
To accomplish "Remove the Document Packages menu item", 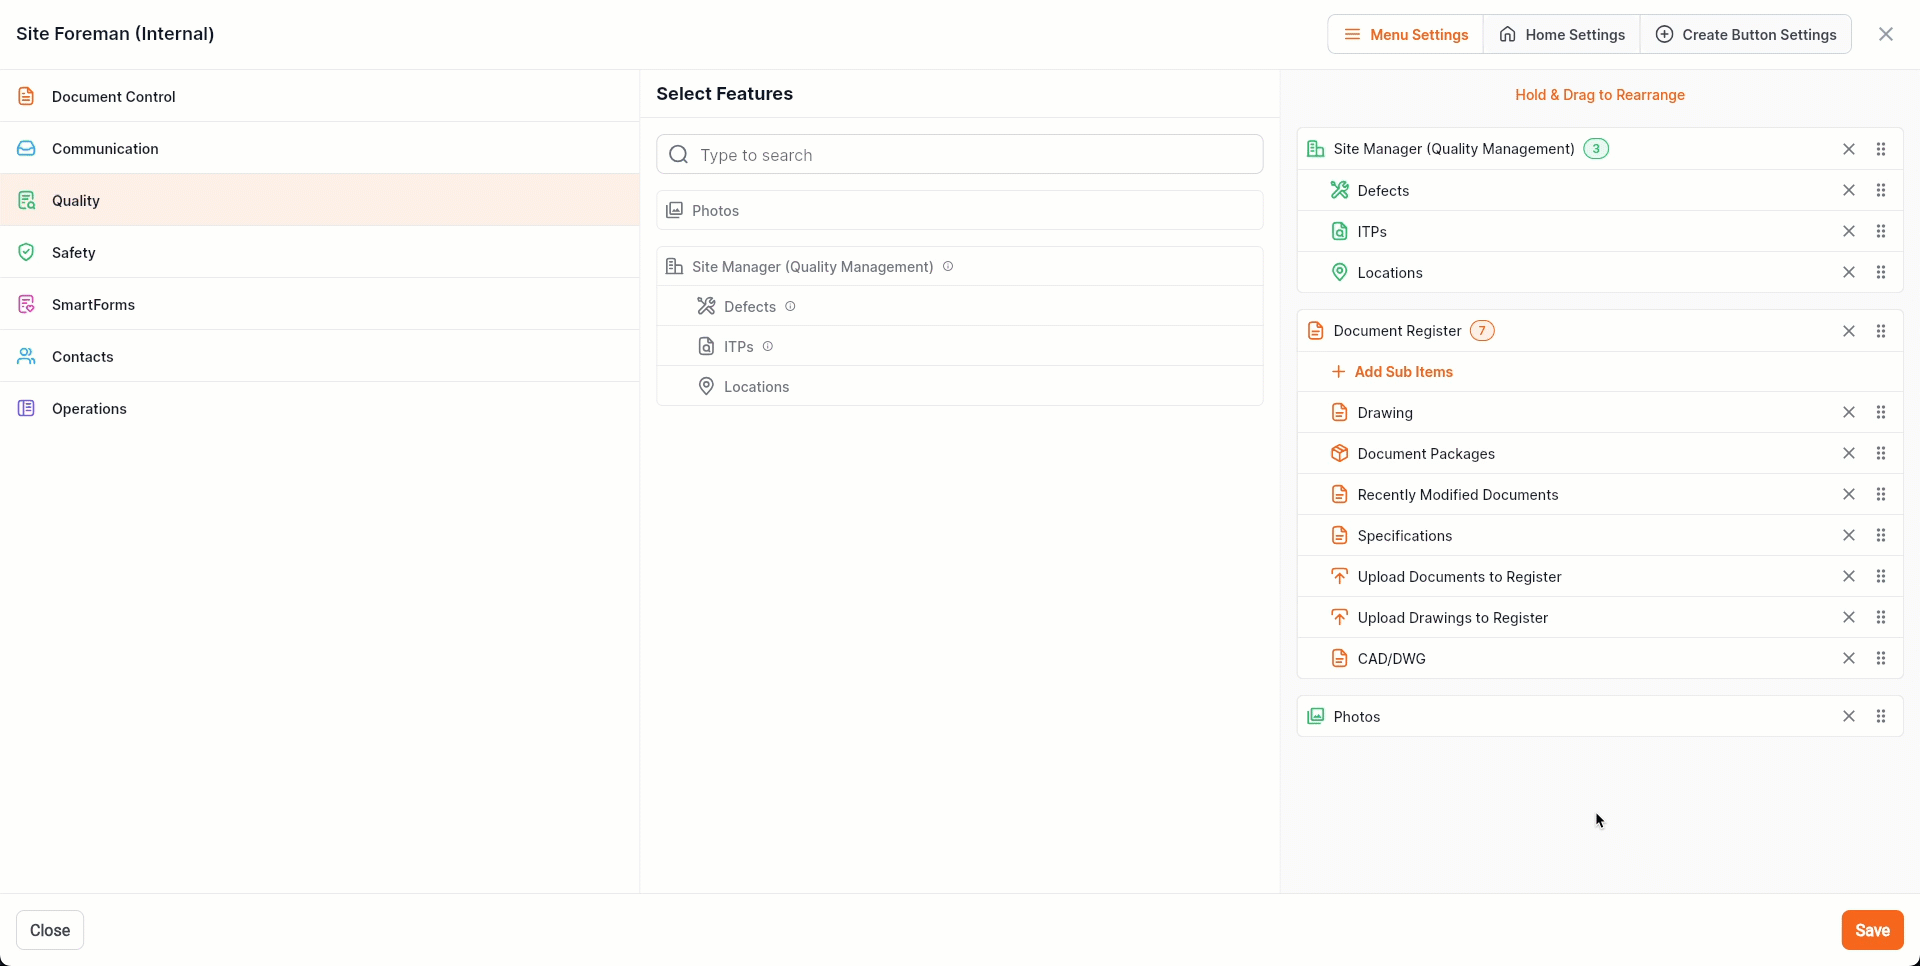I will pos(1848,453).
